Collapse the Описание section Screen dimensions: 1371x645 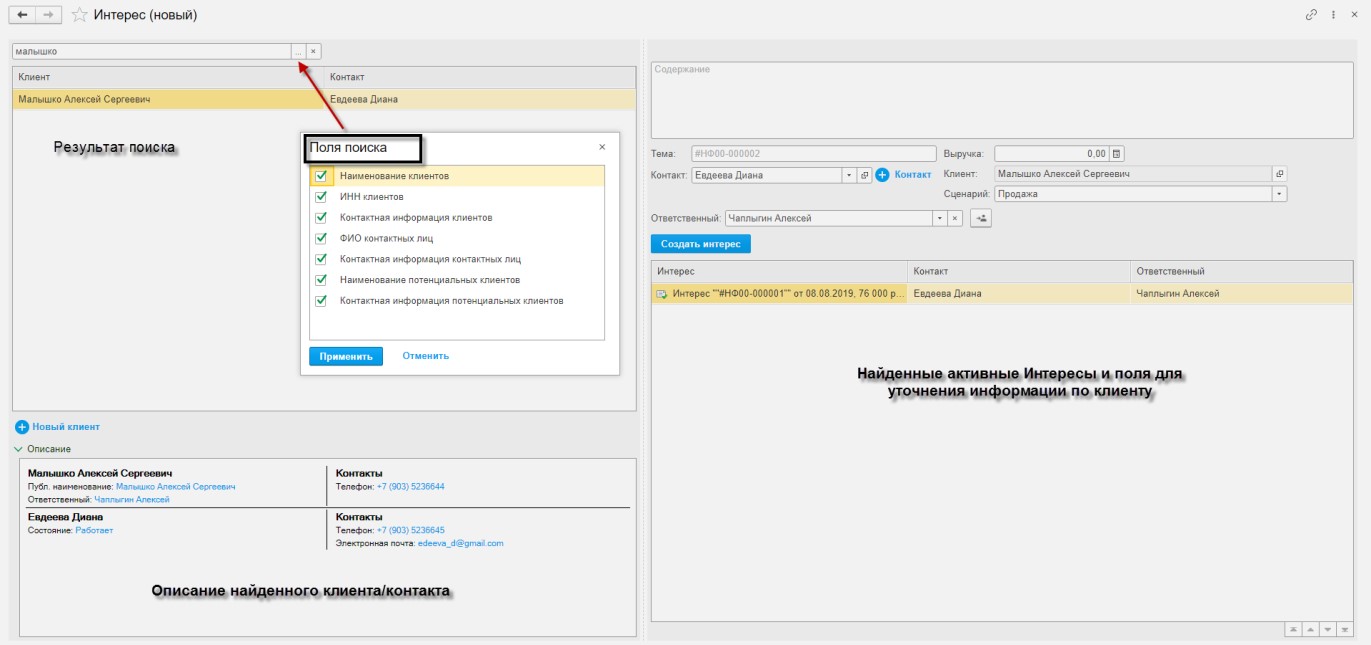19,449
